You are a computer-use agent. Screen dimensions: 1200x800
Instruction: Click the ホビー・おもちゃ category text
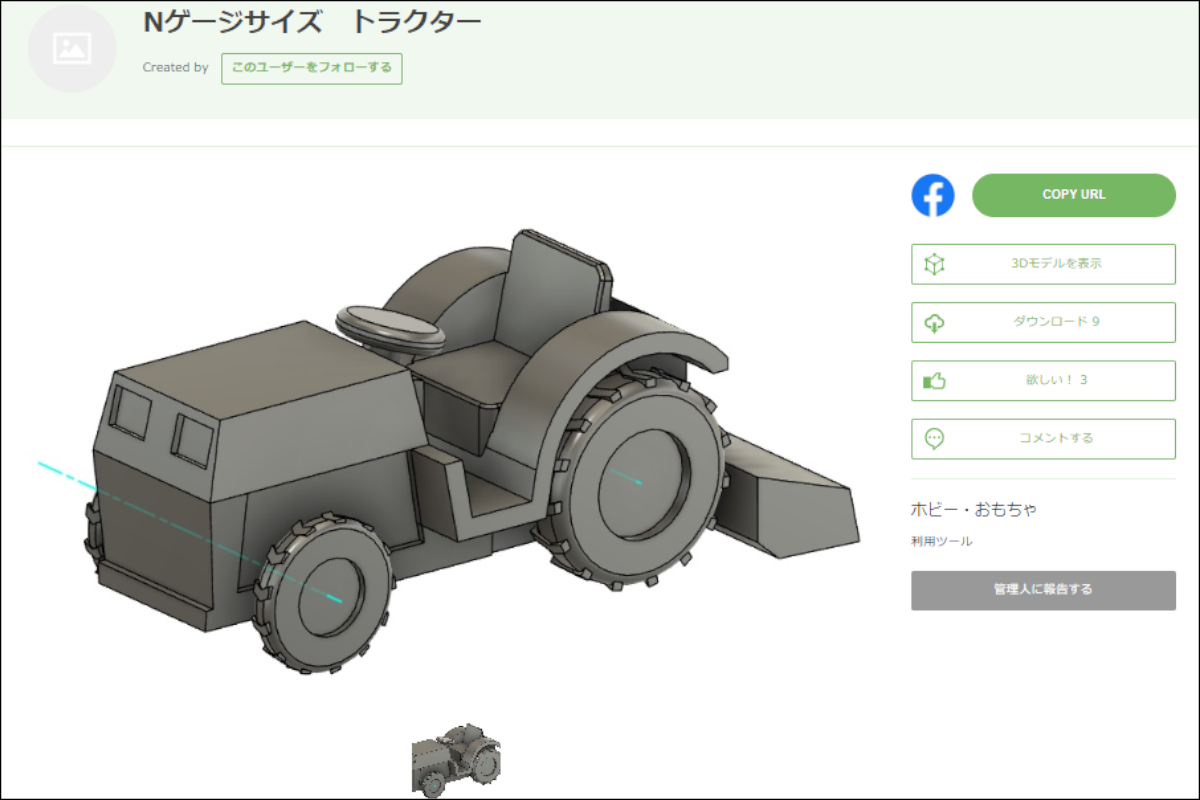[973, 509]
